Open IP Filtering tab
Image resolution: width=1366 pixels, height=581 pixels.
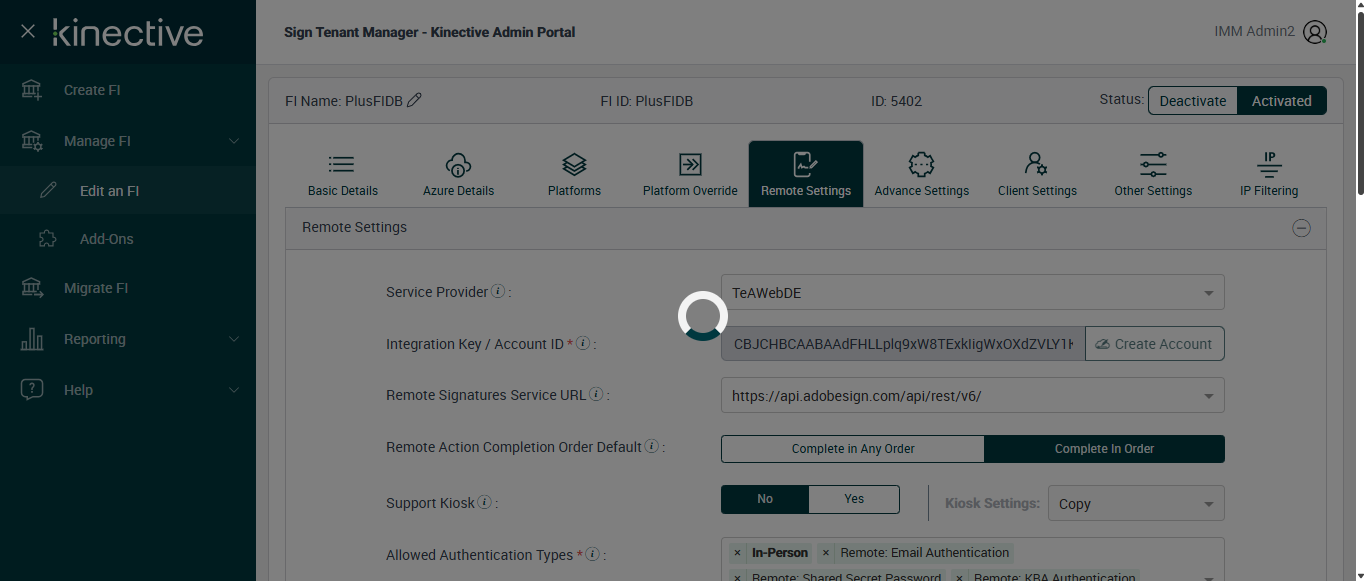click(1269, 174)
